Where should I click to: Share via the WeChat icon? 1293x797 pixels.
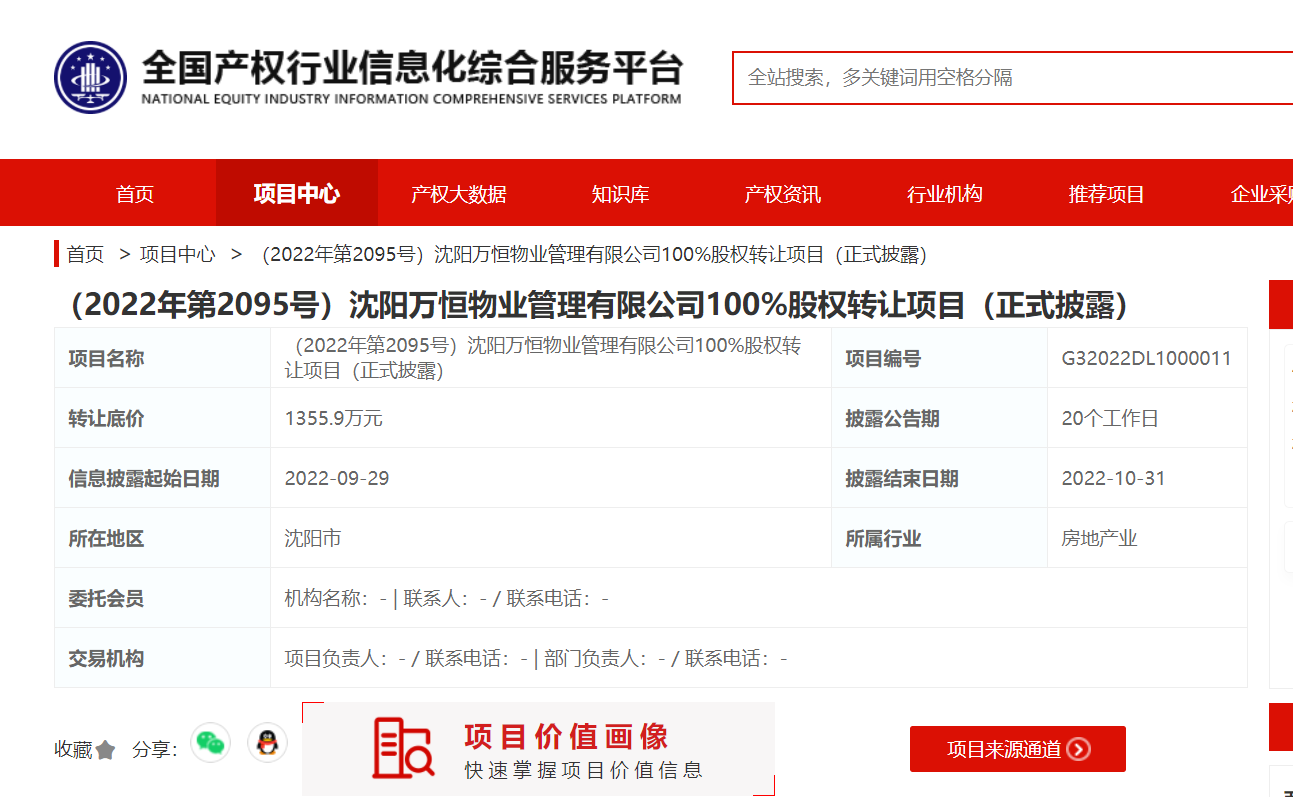[210, 743]
